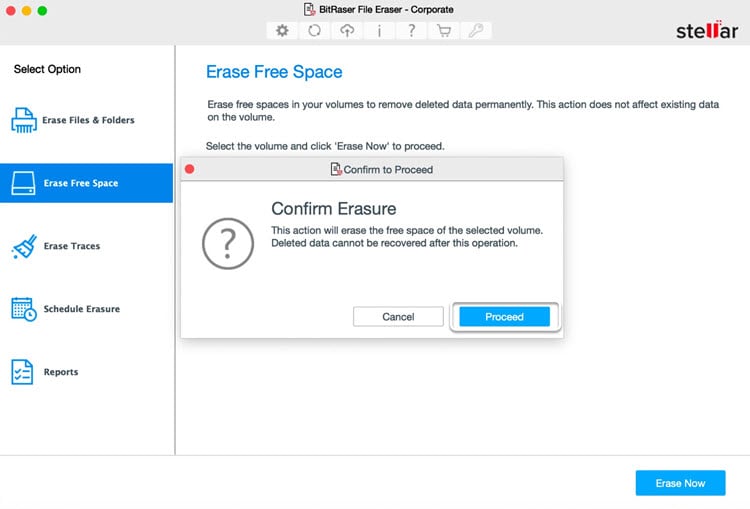Image resolution: width=750 pixels, height=509 pixels.
Task: Click the refresh circular arrow icon
Action: pyautogui.click(x=314, y=31)
